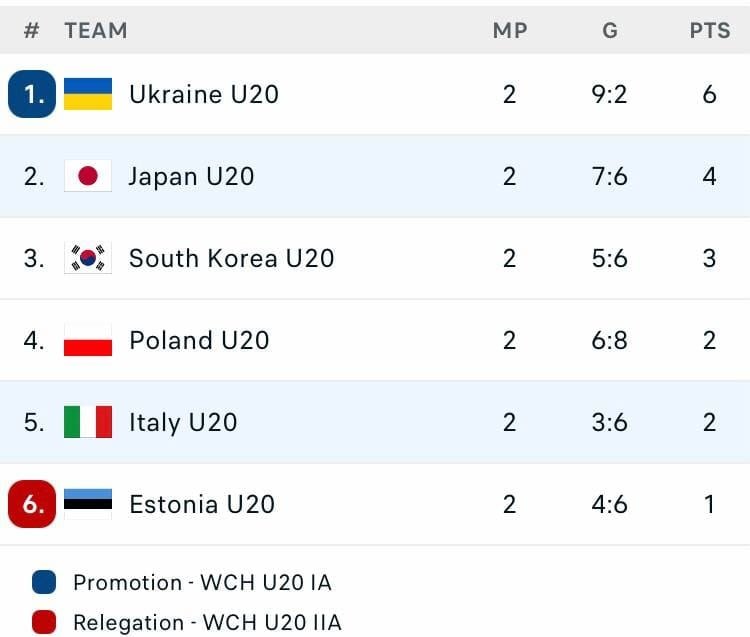
Task: Click the Japan flag icon
Action: click(88, 176)
